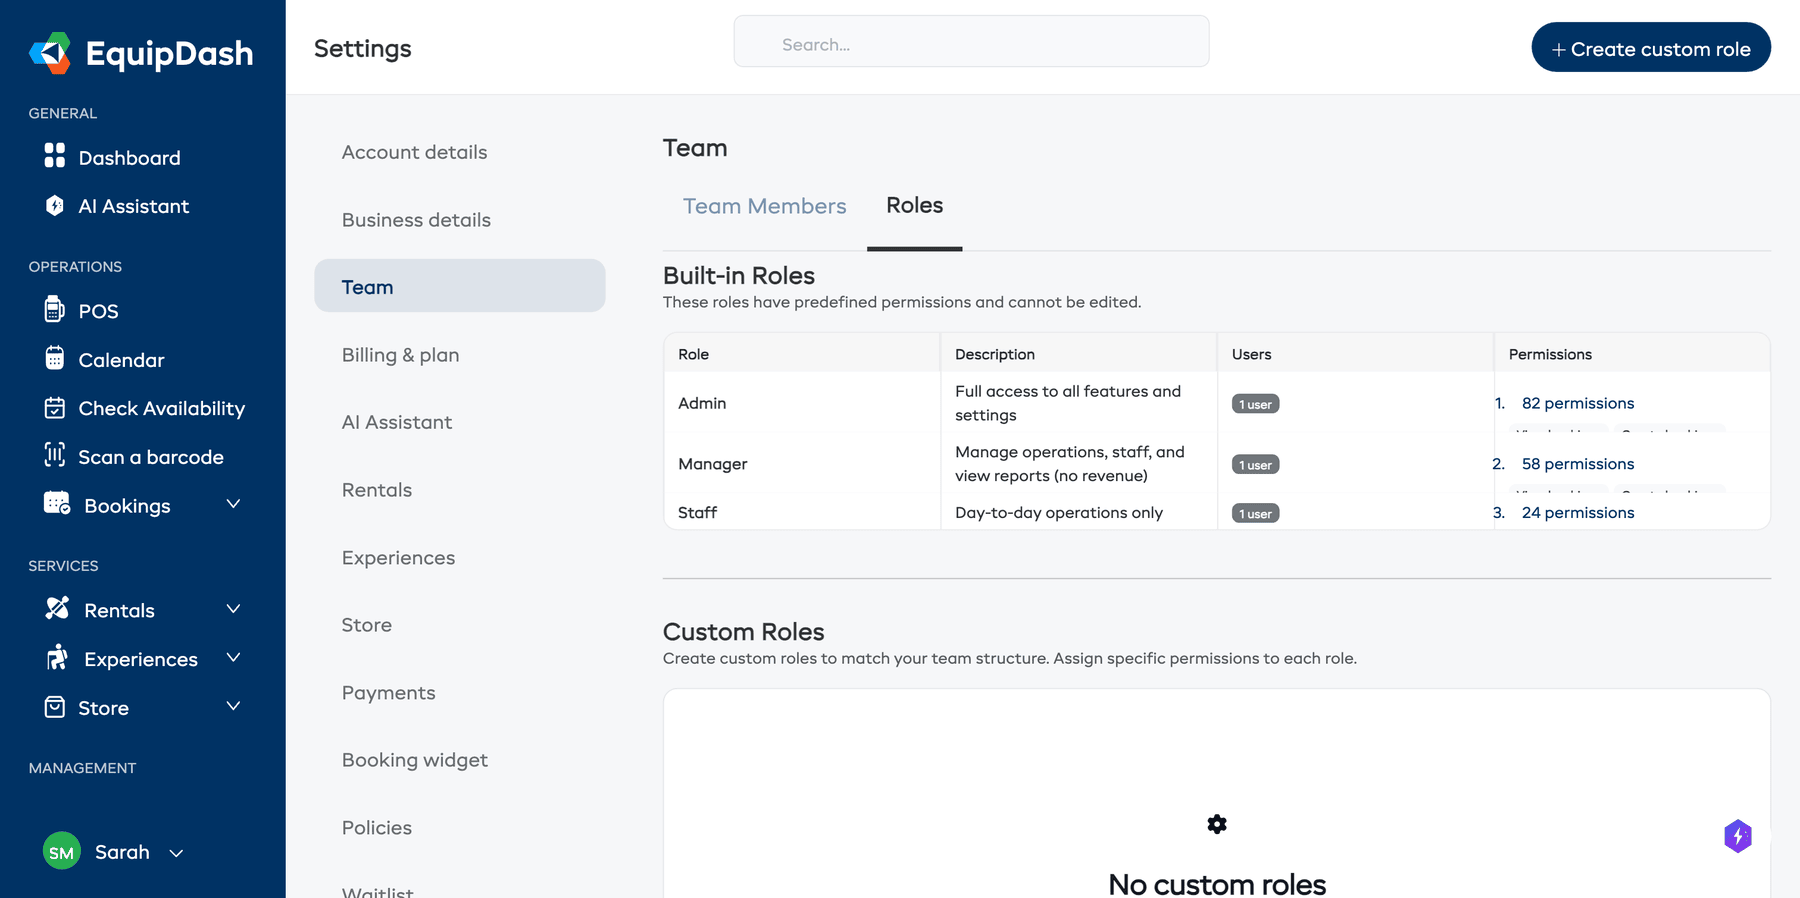Click the Scan a barcode icon
The image size is (1800, 898).
click(x=55, y=455)
